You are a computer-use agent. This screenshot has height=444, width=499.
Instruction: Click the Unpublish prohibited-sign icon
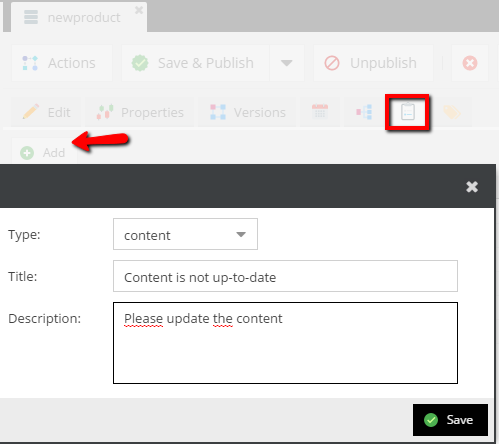pyautogui.click(x=332, y=63)
